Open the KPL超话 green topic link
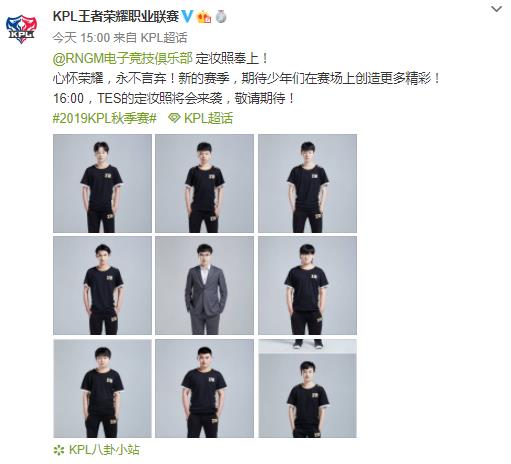Screen dimensions: 511x464 click(x=208, y=118)
